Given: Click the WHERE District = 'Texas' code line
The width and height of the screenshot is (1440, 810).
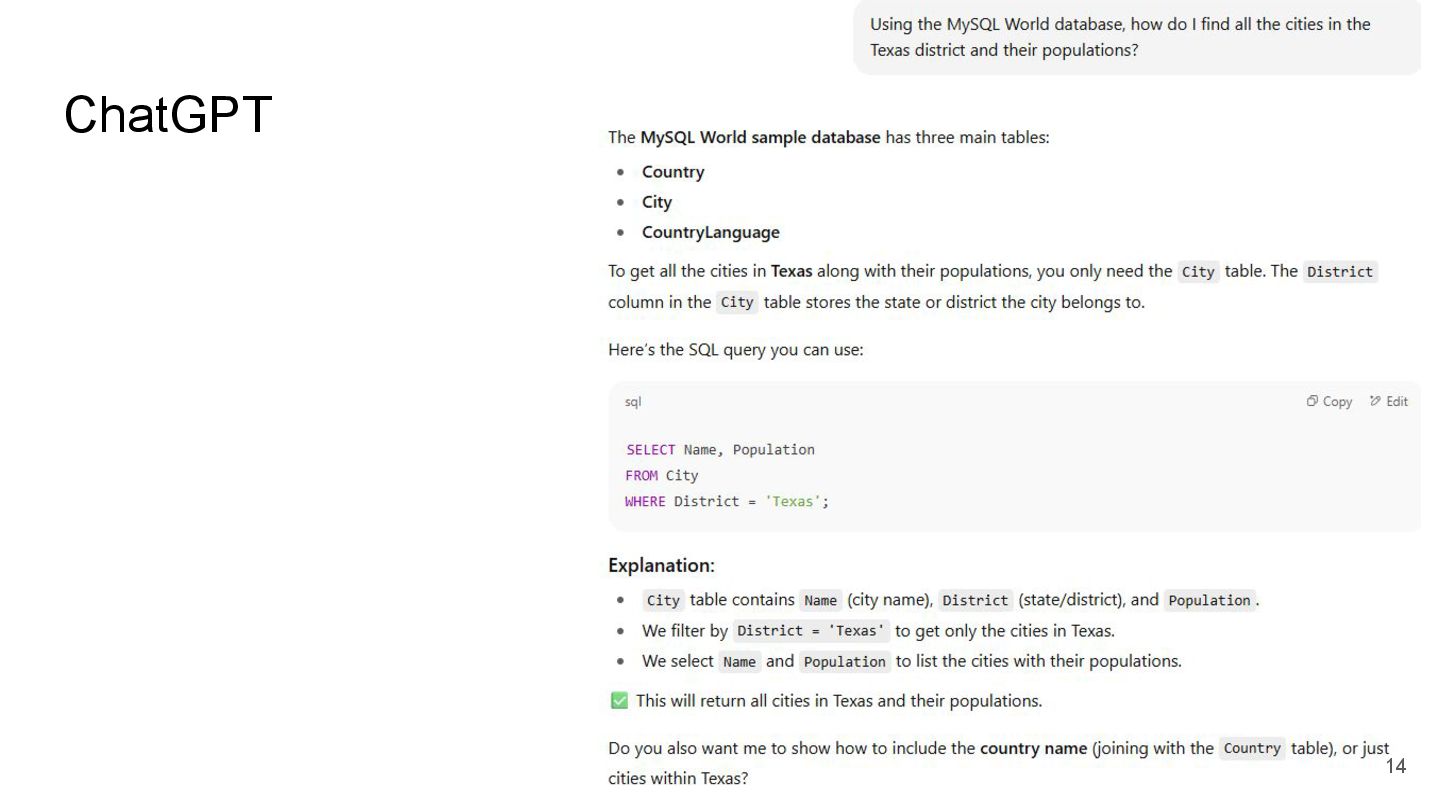Looking at the screenshot, I should tap(727, 501).
